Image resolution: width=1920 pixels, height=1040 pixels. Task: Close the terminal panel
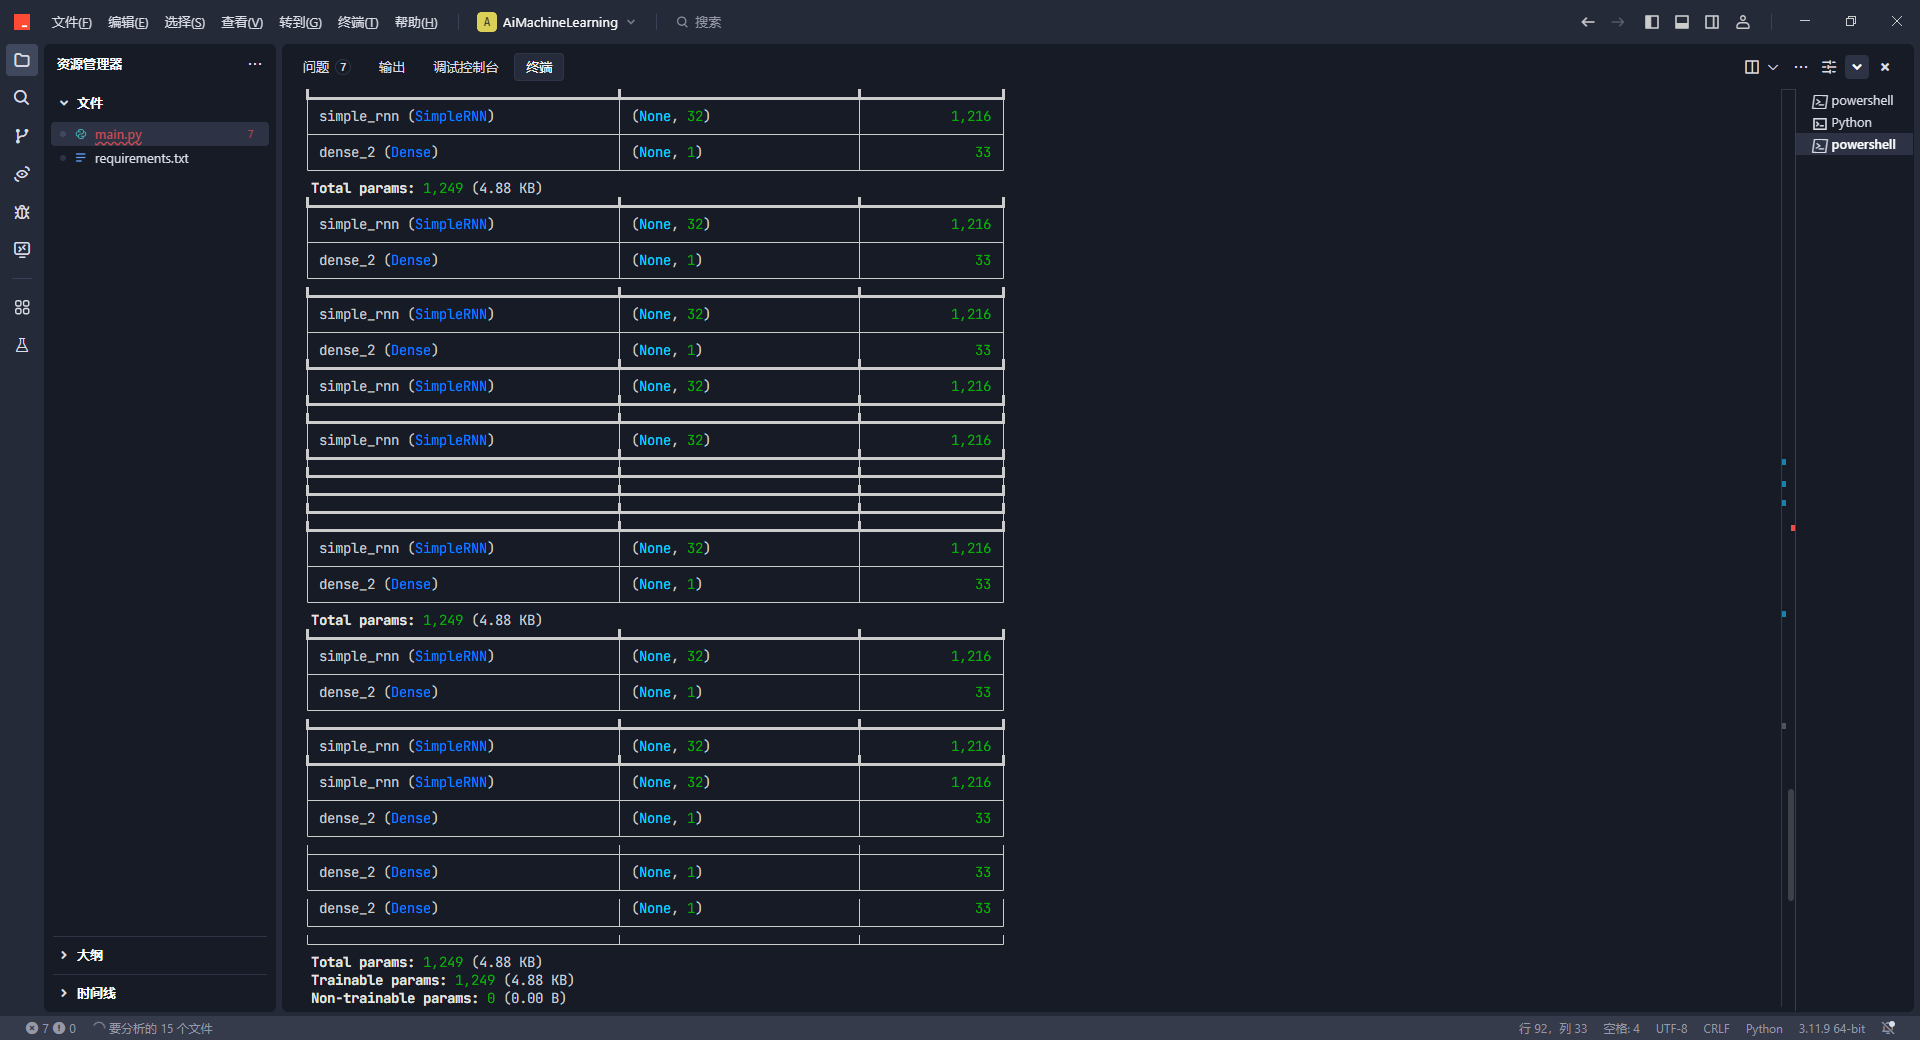tap(1885, 67)
